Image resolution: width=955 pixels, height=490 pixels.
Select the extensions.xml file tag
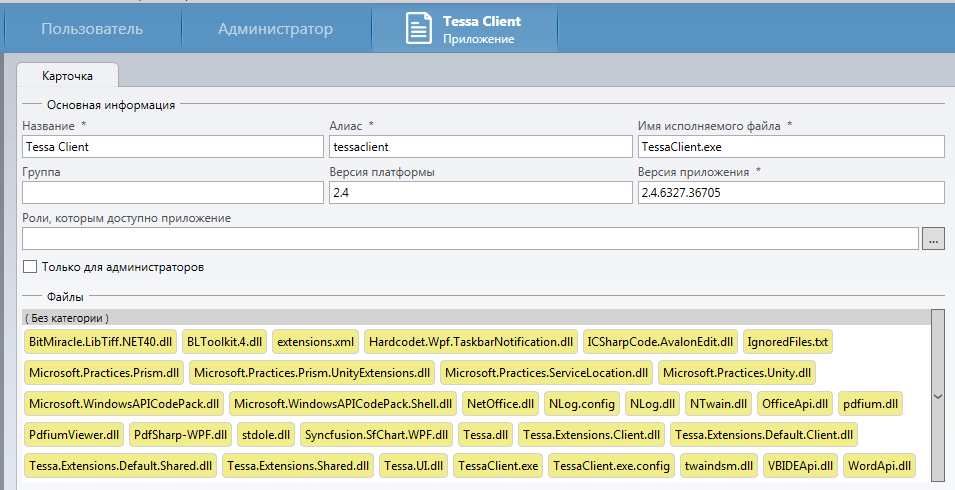(x=316, y=342)
